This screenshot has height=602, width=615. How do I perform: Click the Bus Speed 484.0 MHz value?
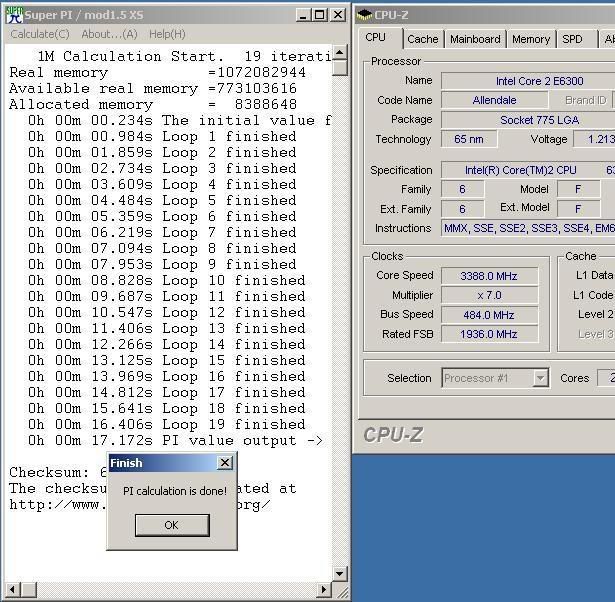point(489,315)
